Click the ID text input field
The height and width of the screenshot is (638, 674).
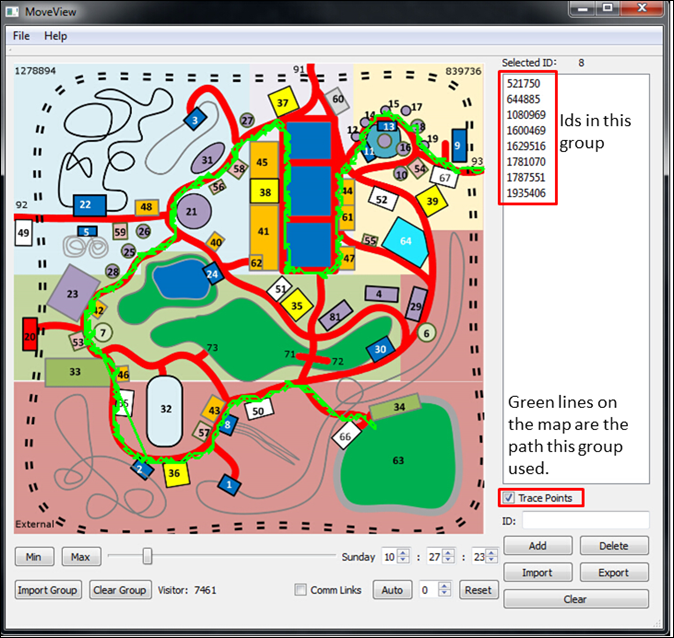585,521
